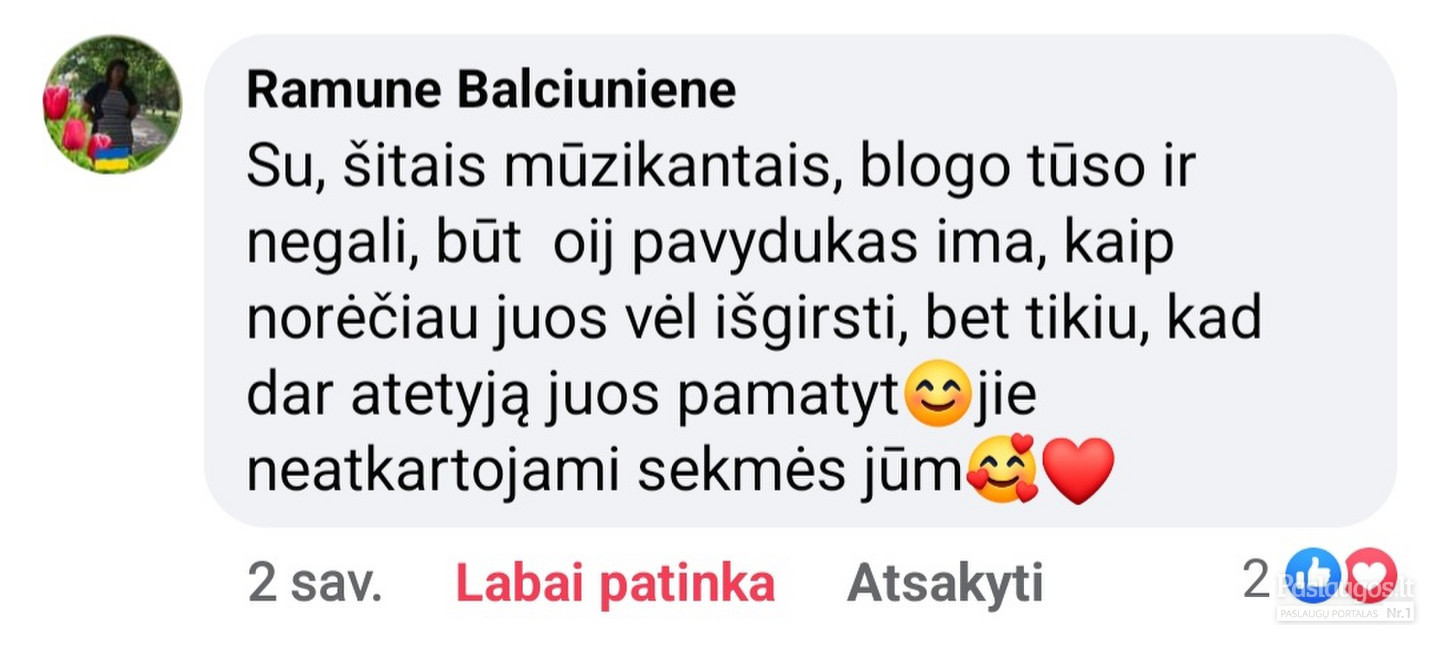Open the "2 sav." timestamp link
The image size is (1440, 645).
[315, 584]
